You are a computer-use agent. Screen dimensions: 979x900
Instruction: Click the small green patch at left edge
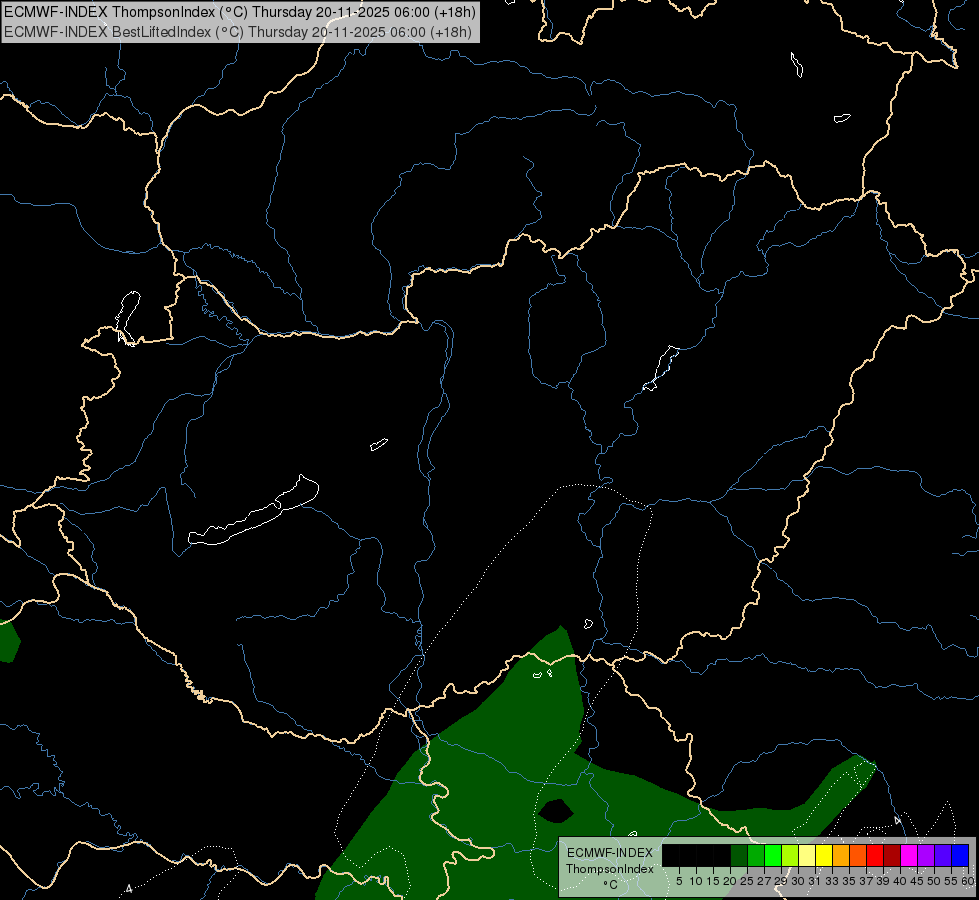9,641
